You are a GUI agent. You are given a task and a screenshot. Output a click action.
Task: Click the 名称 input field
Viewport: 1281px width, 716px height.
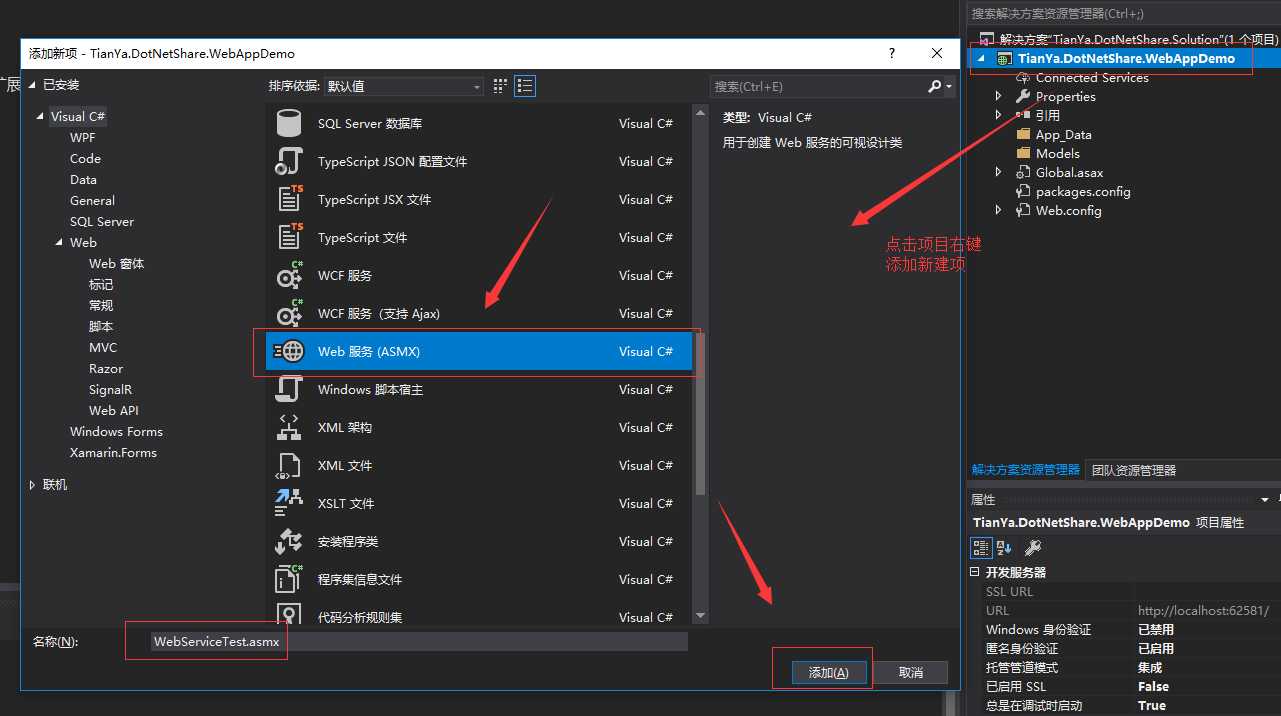tap(419, 642)
